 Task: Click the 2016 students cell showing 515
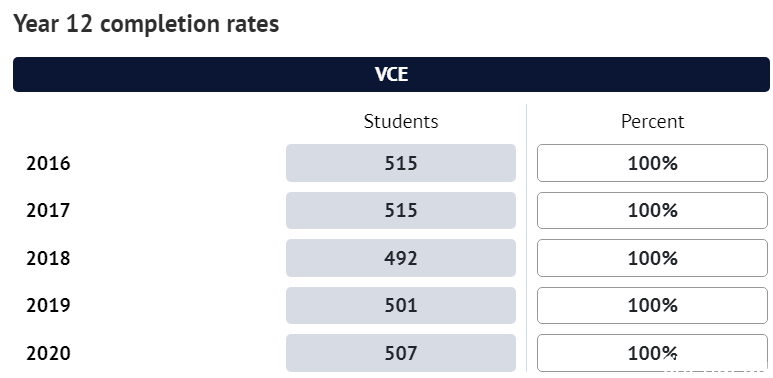401,163
